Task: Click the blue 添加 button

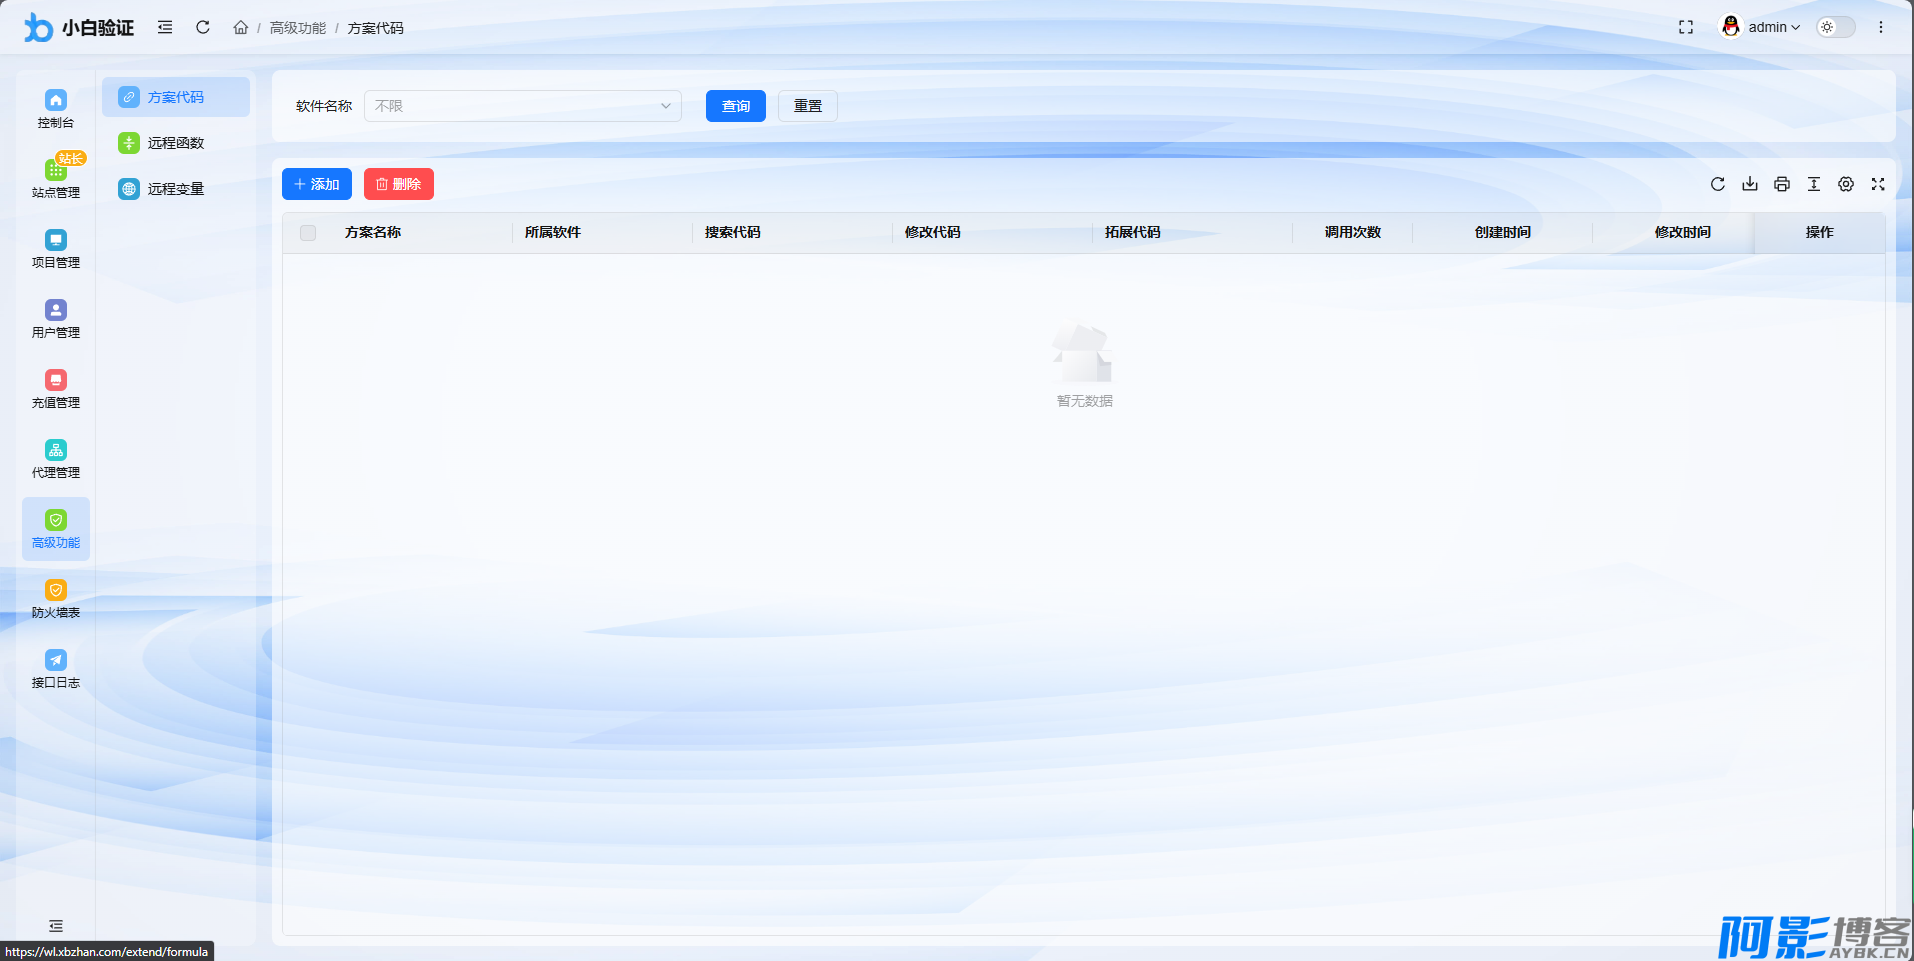Action: pos(316,184)
